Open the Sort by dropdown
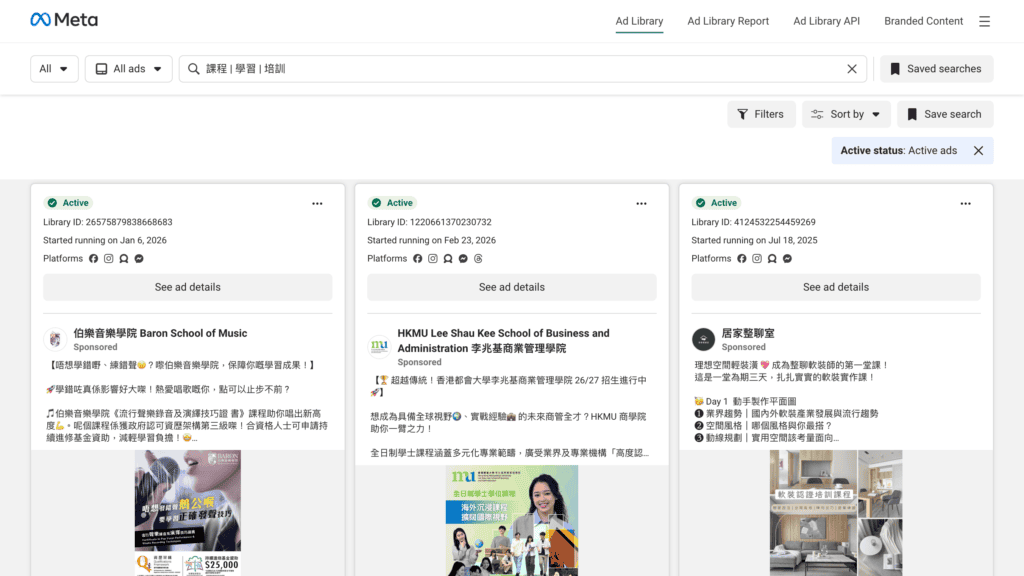The height and width of the screenshot is (576, 1024). pyautogui.click(x=846, y=114)
